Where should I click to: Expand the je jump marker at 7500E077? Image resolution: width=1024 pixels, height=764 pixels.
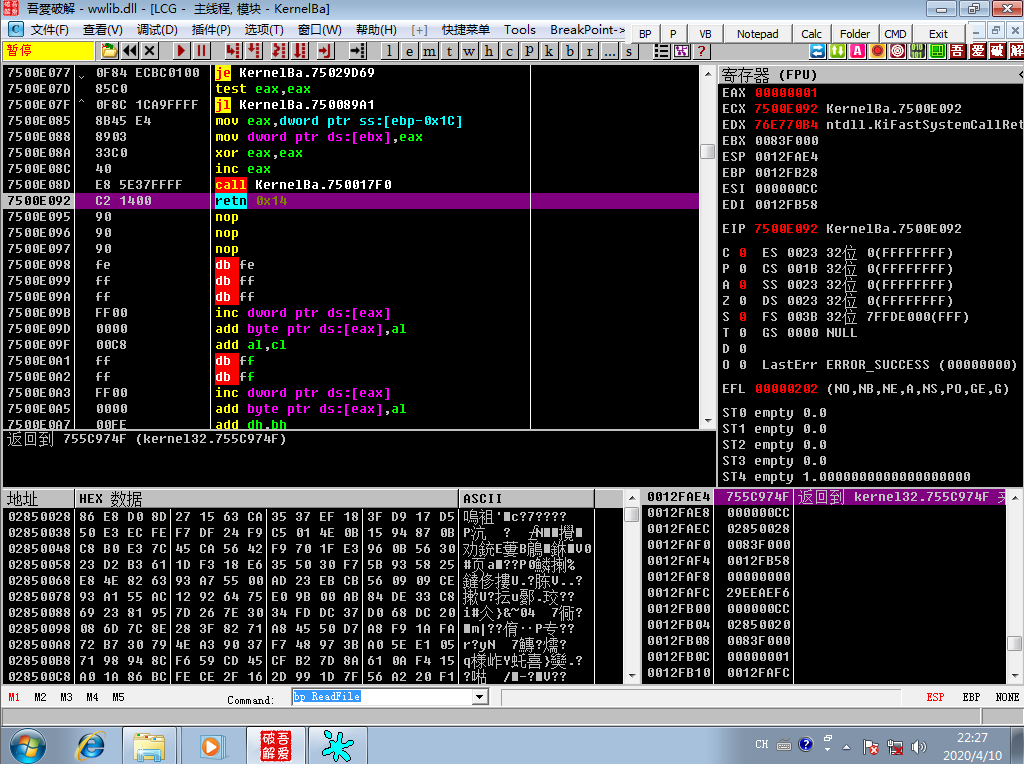(x=82, y=76)
